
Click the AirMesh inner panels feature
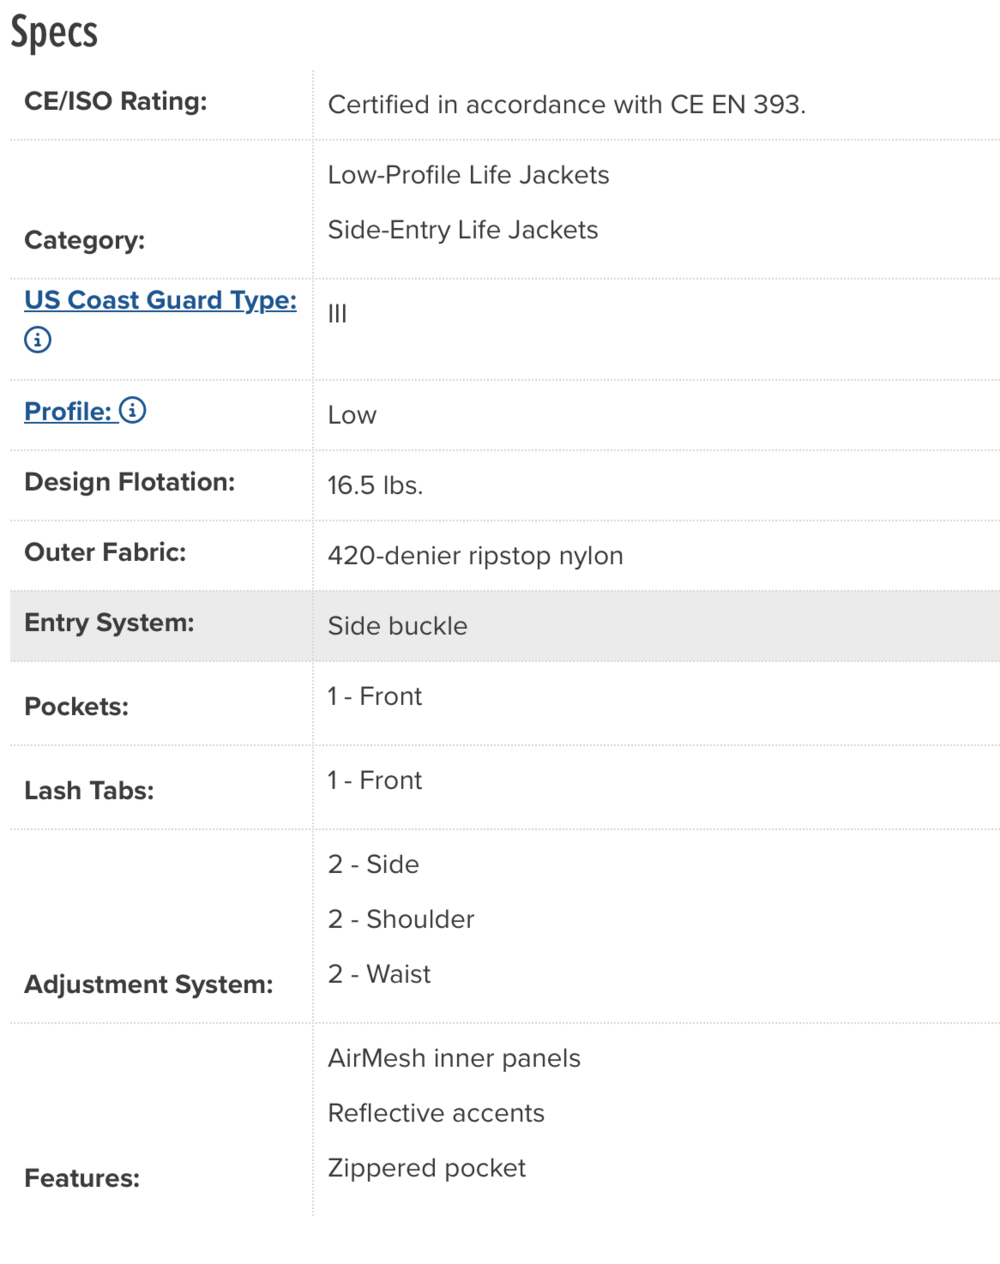[454, 1058]
